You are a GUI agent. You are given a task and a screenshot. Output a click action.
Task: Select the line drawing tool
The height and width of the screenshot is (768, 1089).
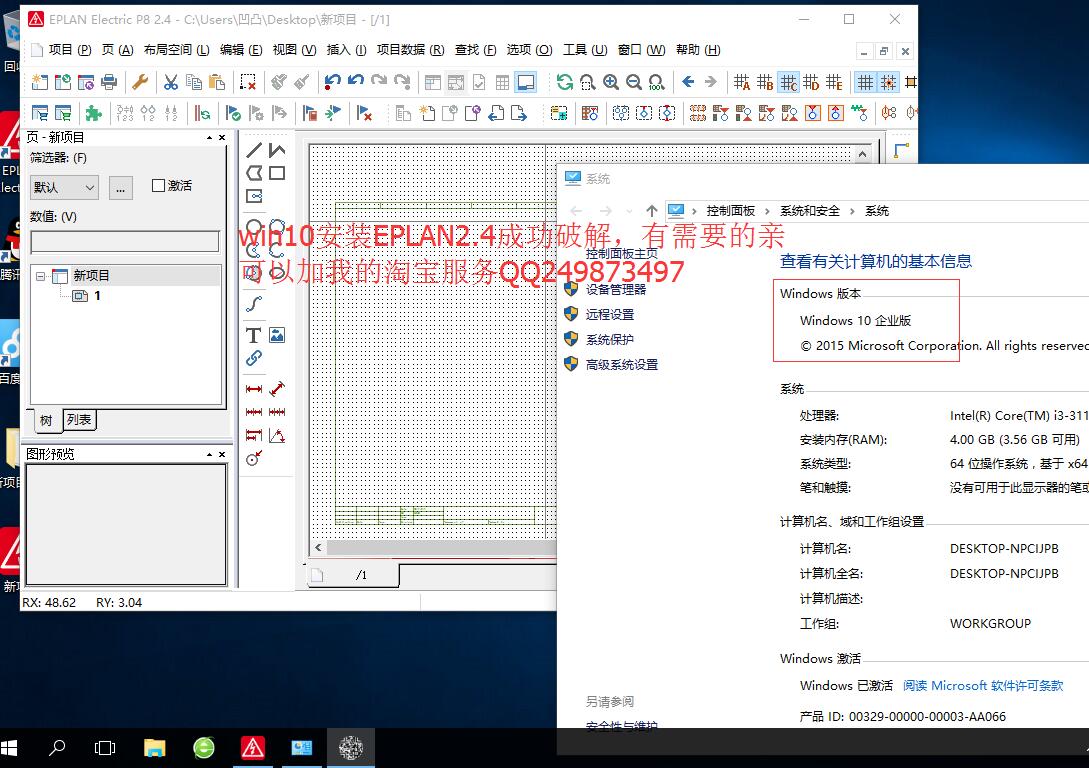[254, 150]
